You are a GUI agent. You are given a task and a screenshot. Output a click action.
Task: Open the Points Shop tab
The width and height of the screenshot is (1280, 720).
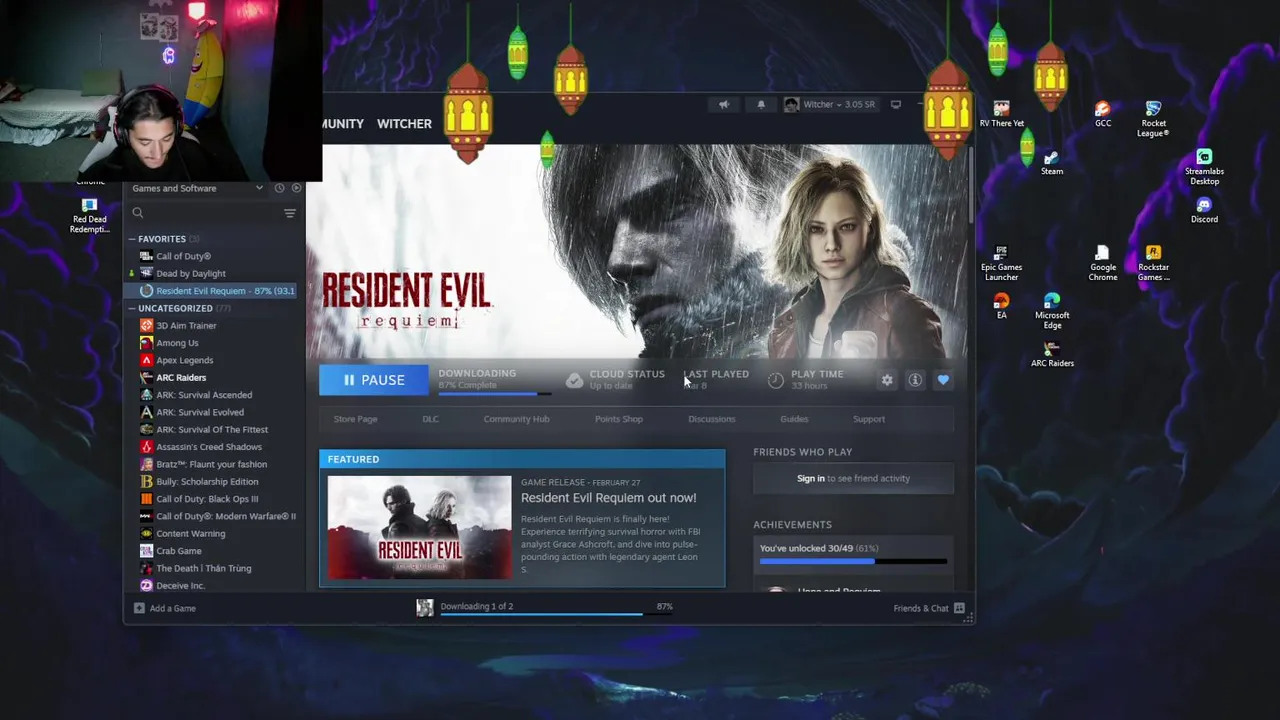[x=619, y=419]
